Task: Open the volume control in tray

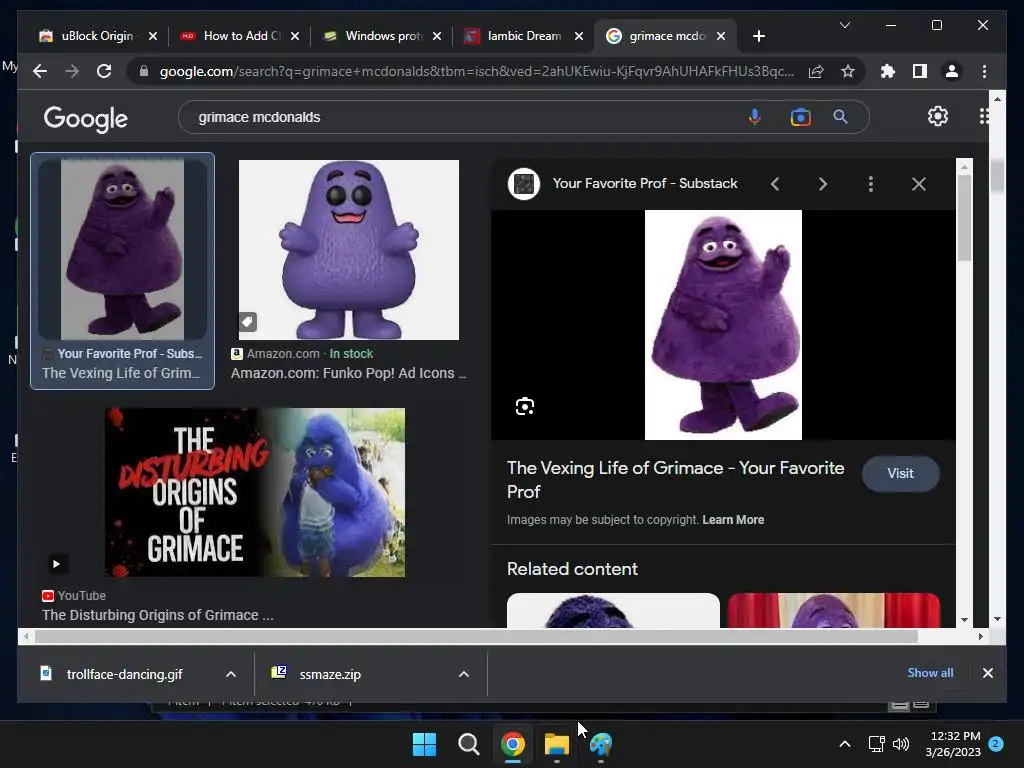Action: (901, 744)
